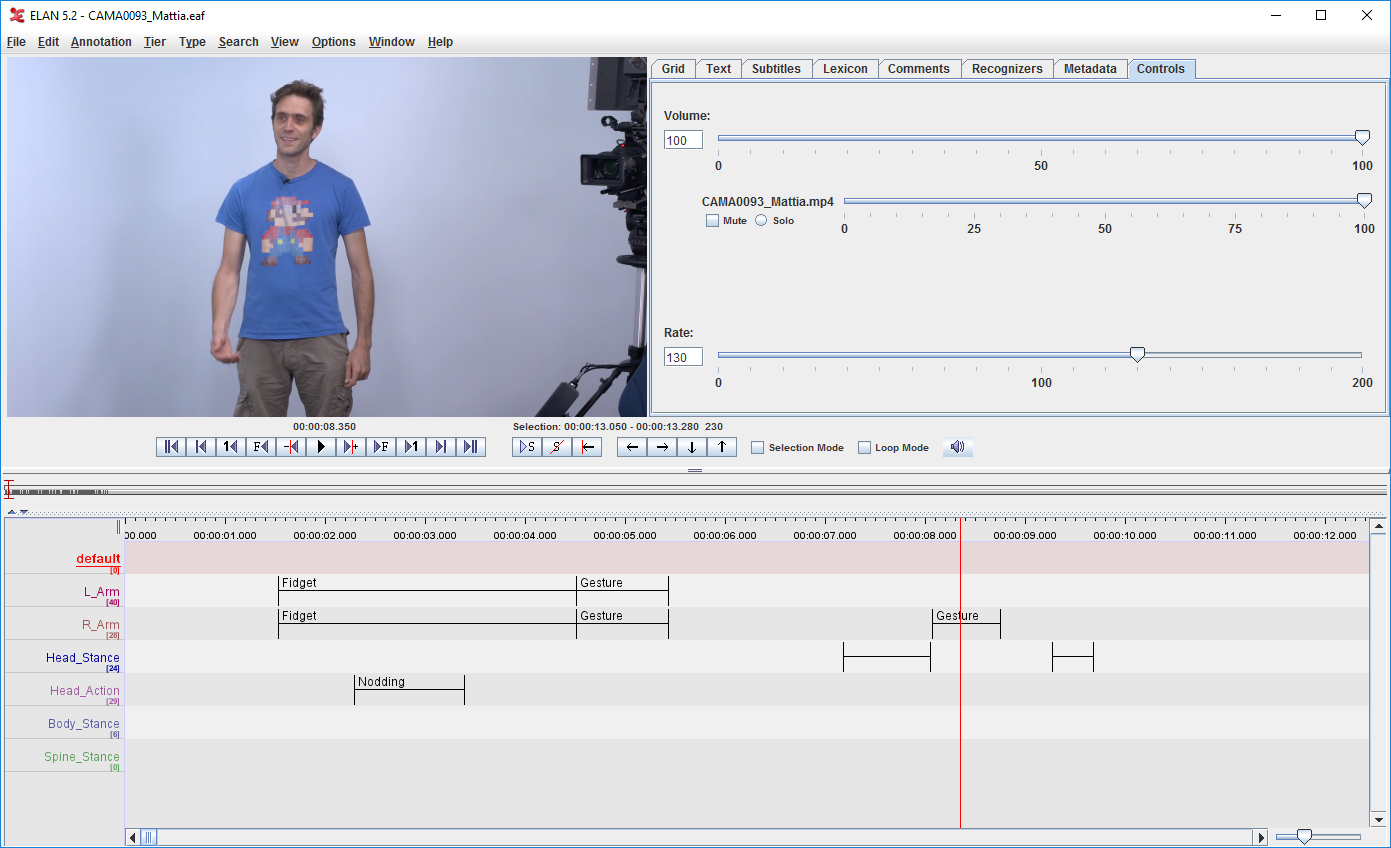
Task: Select the Head_Stance tier label
Action: [x=82, y=658]
